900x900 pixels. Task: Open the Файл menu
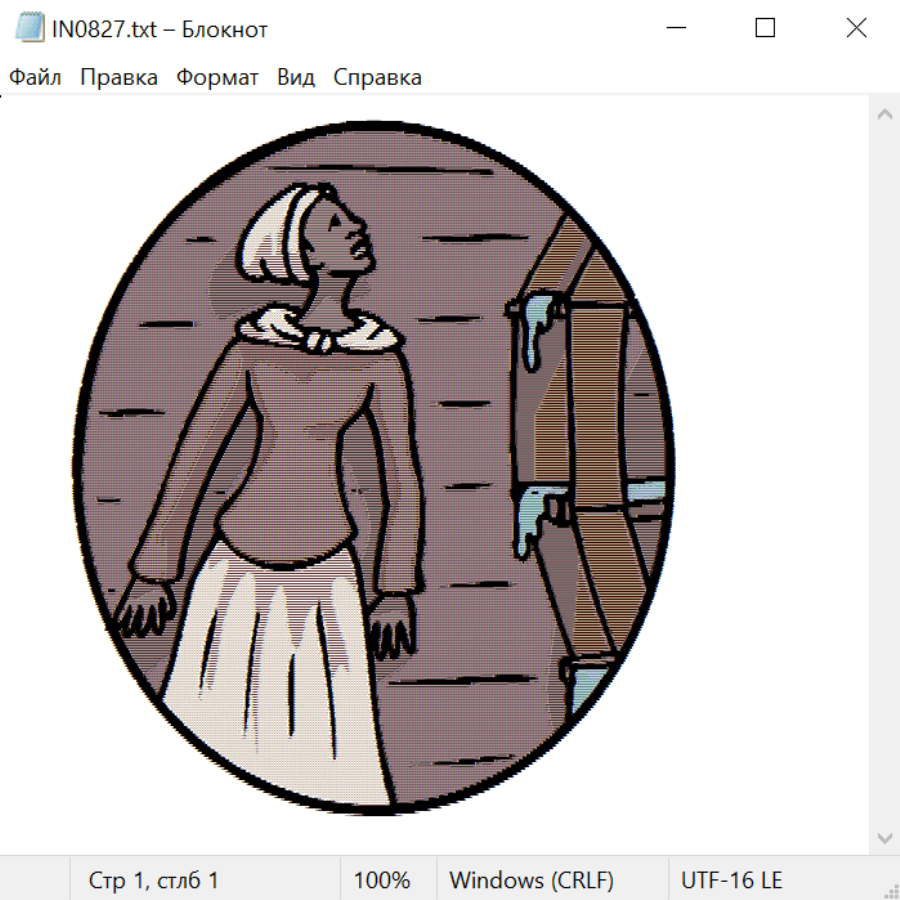35,77
